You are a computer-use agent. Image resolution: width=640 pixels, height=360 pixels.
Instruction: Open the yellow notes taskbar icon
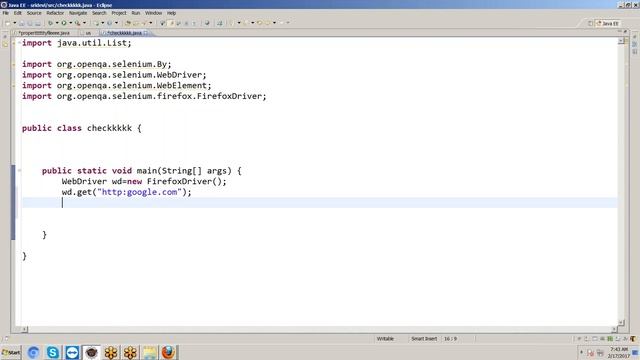pyautogui.click(x=149, y=352)
